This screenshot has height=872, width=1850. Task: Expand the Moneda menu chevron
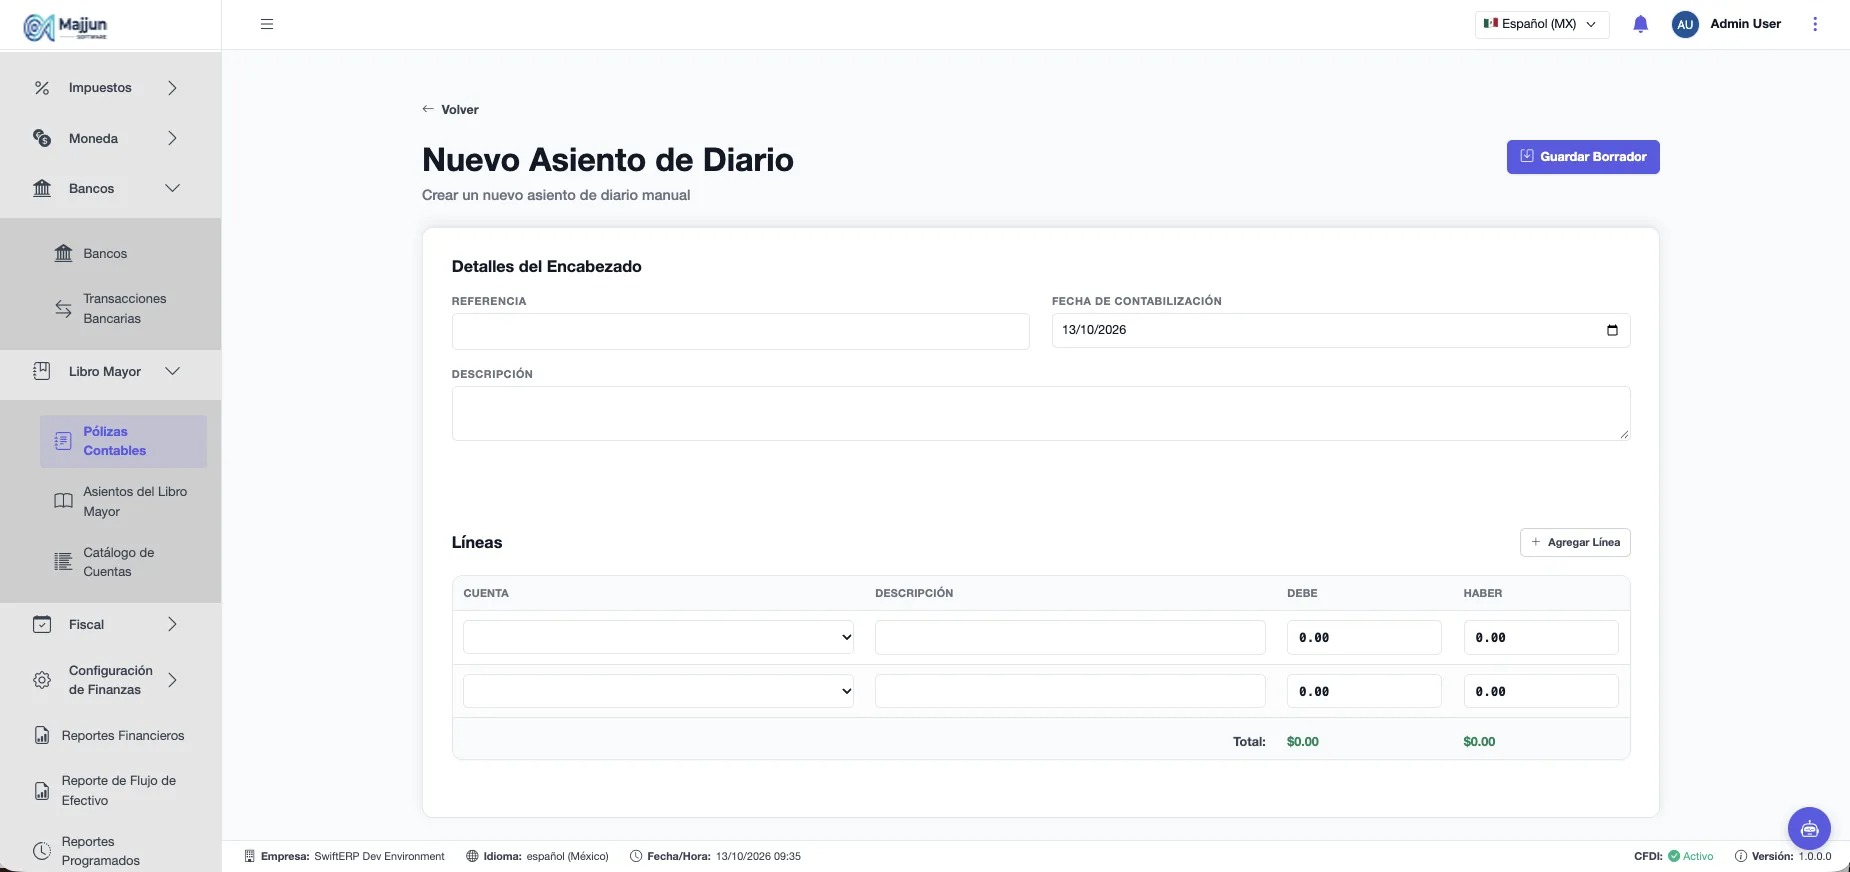[172, 138]
